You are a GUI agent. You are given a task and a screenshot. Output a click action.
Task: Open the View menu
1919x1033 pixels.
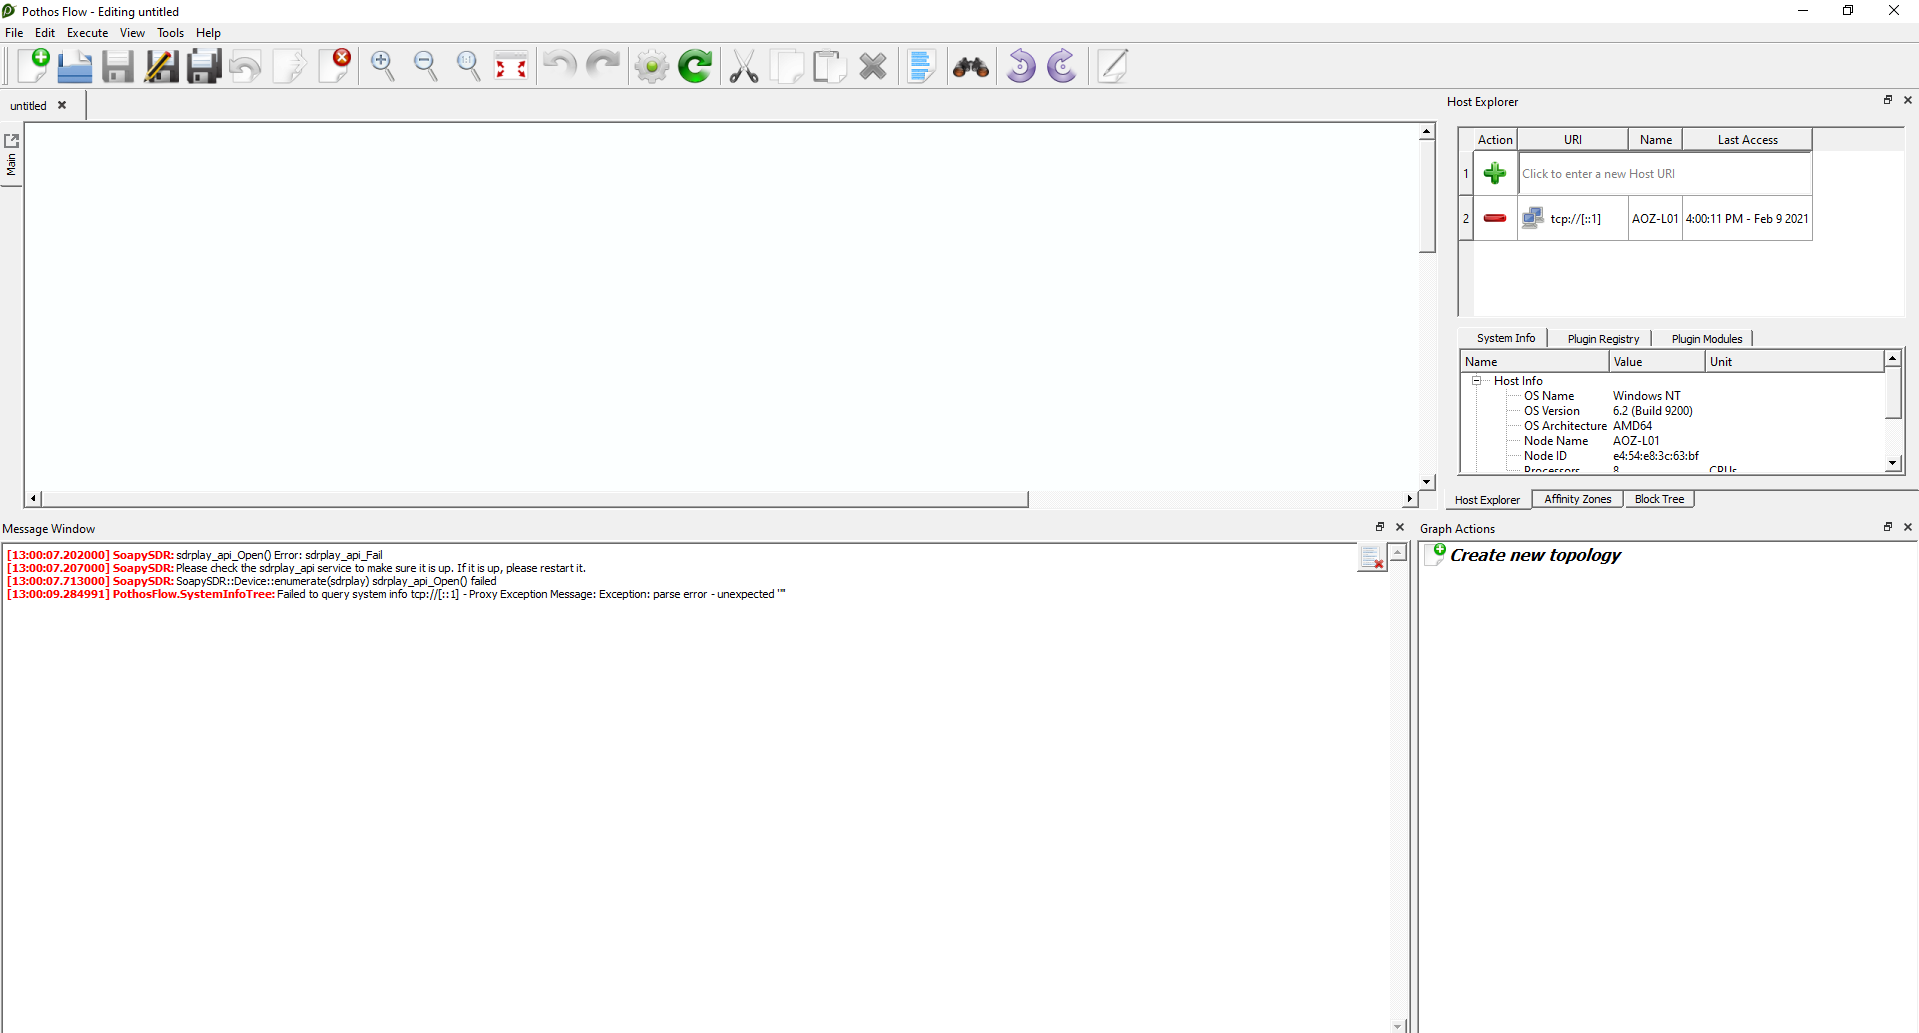(132, 33)
